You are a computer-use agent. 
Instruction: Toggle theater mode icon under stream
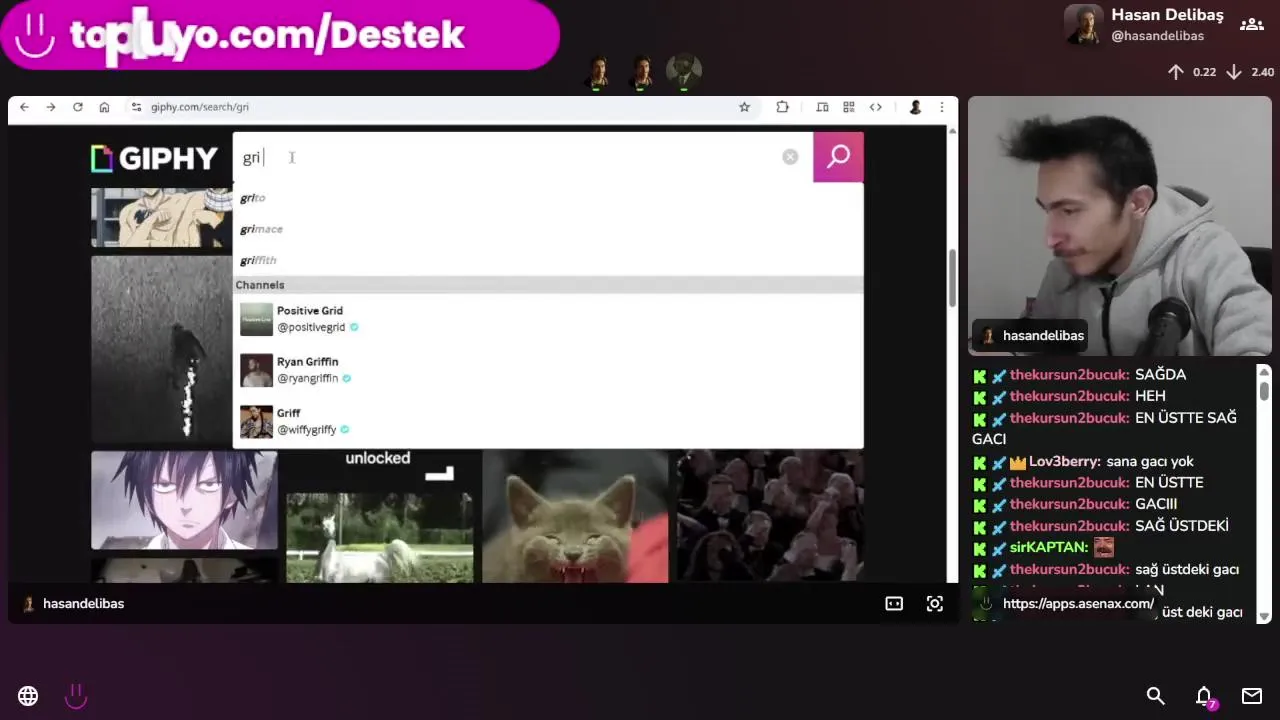point(894,604)
